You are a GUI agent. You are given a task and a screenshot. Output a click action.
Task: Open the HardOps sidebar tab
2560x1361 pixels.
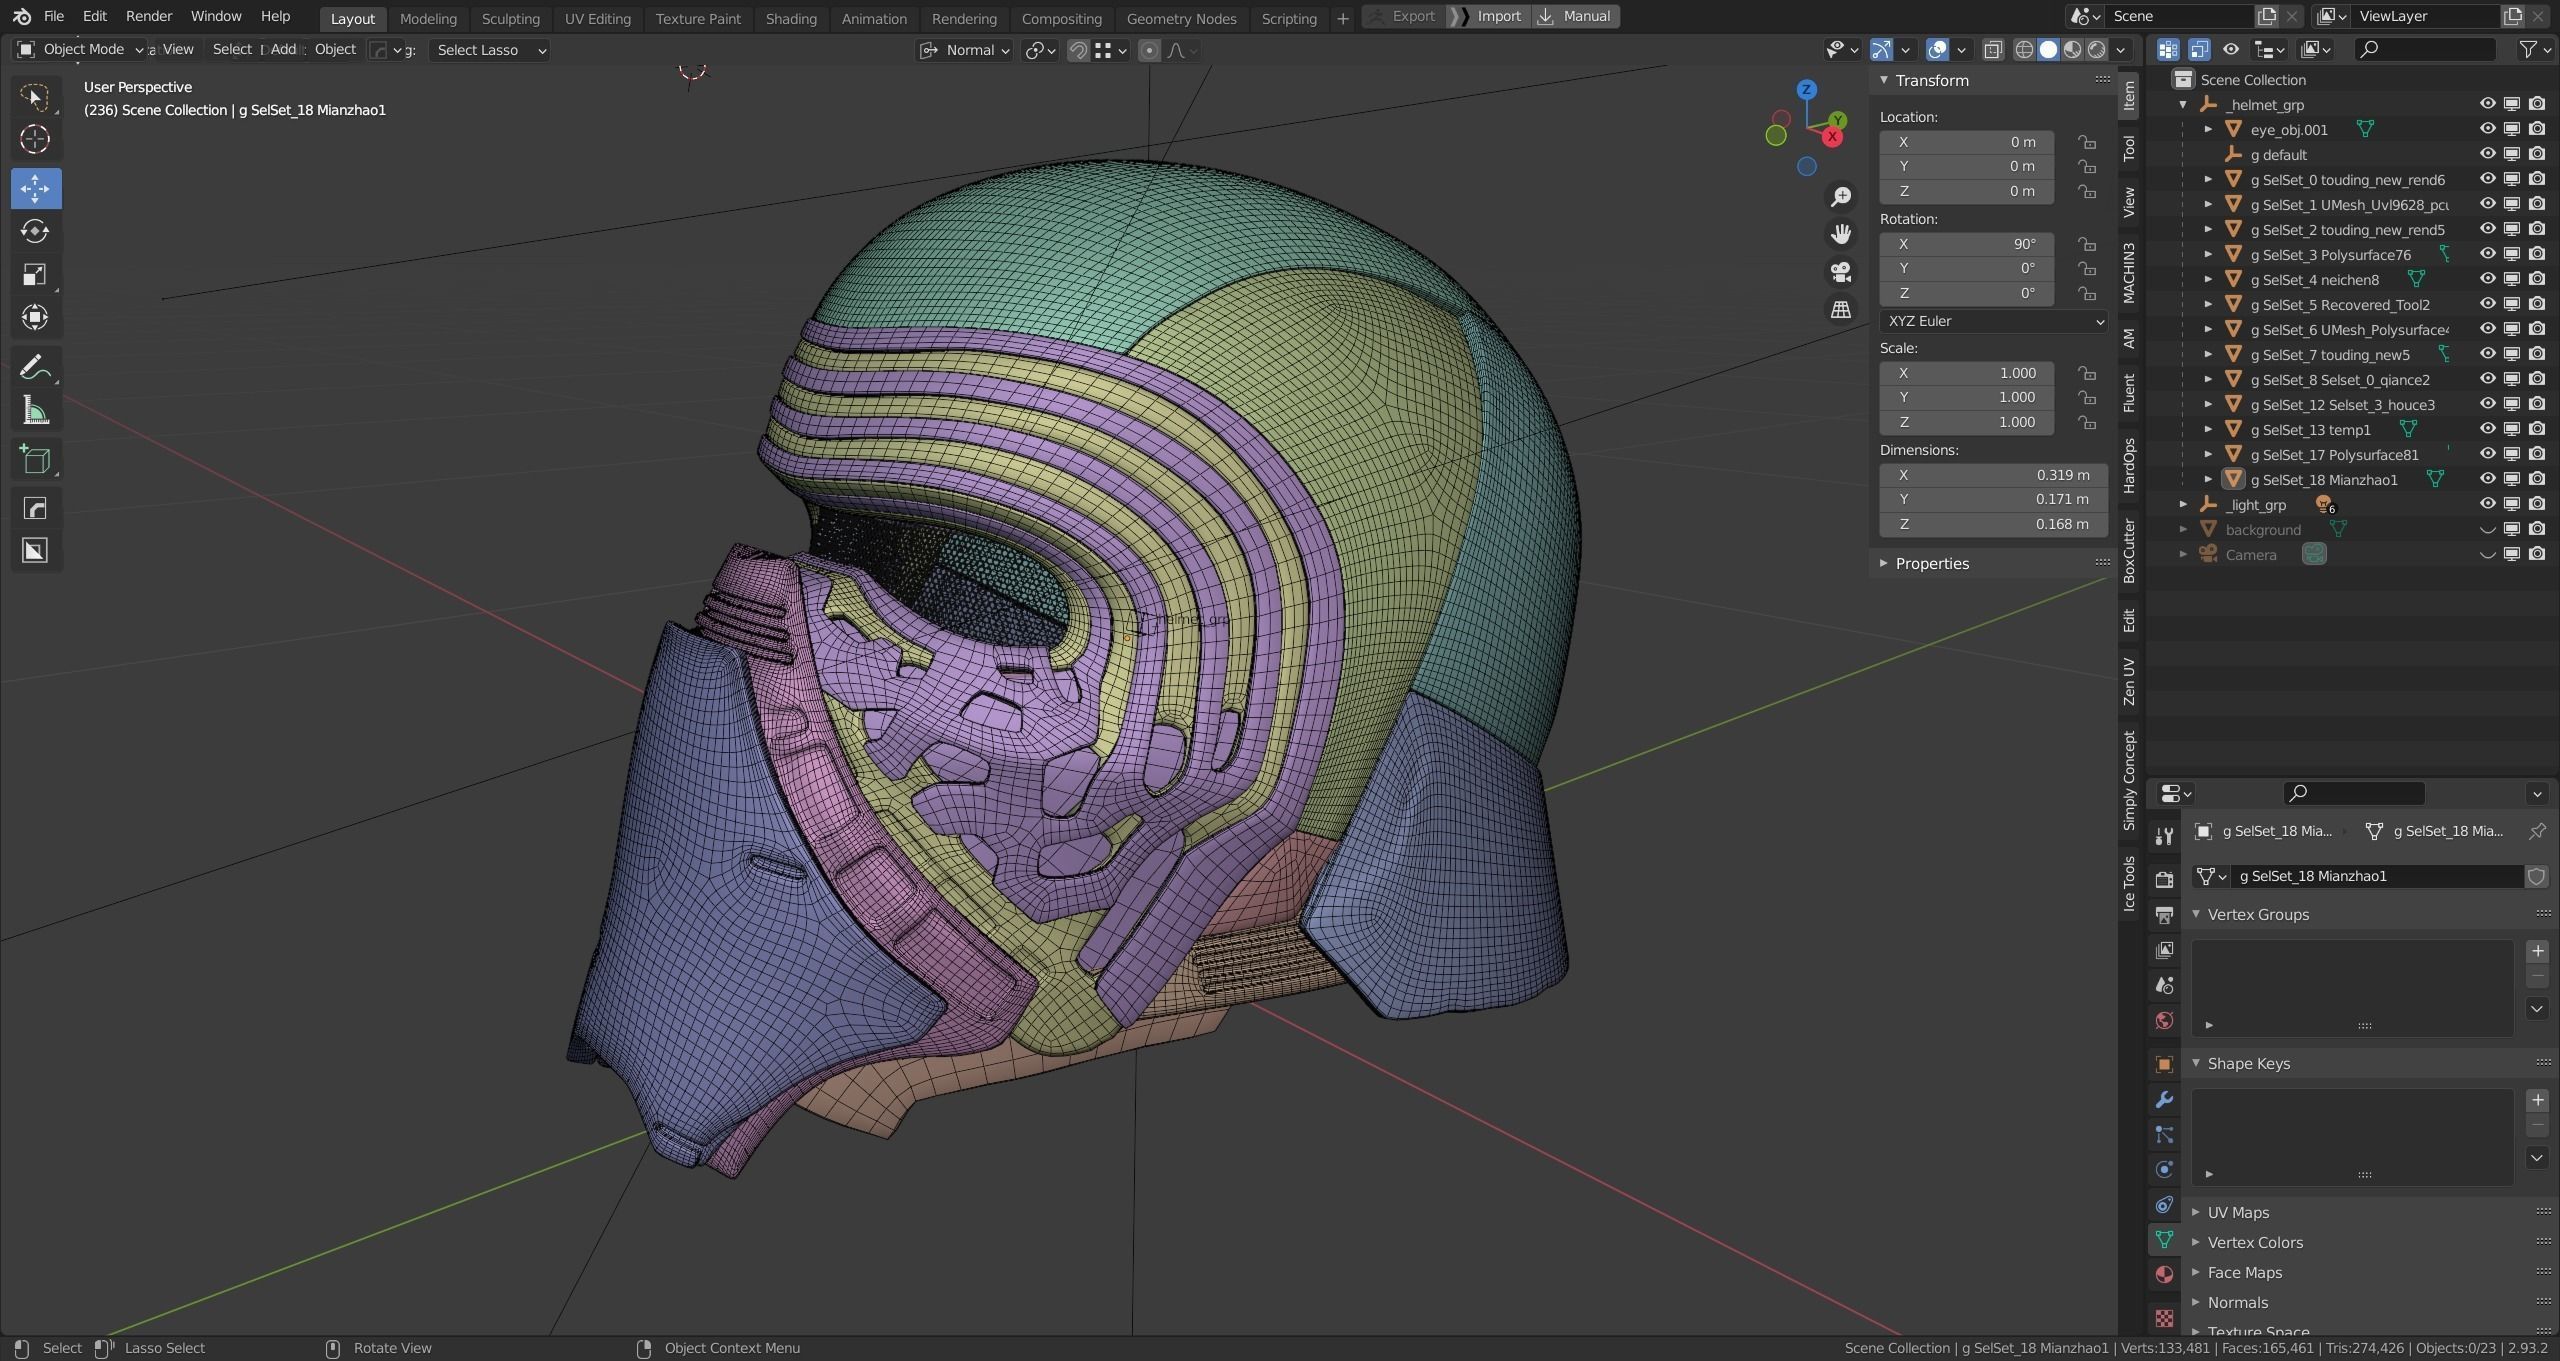(2129, 465)
